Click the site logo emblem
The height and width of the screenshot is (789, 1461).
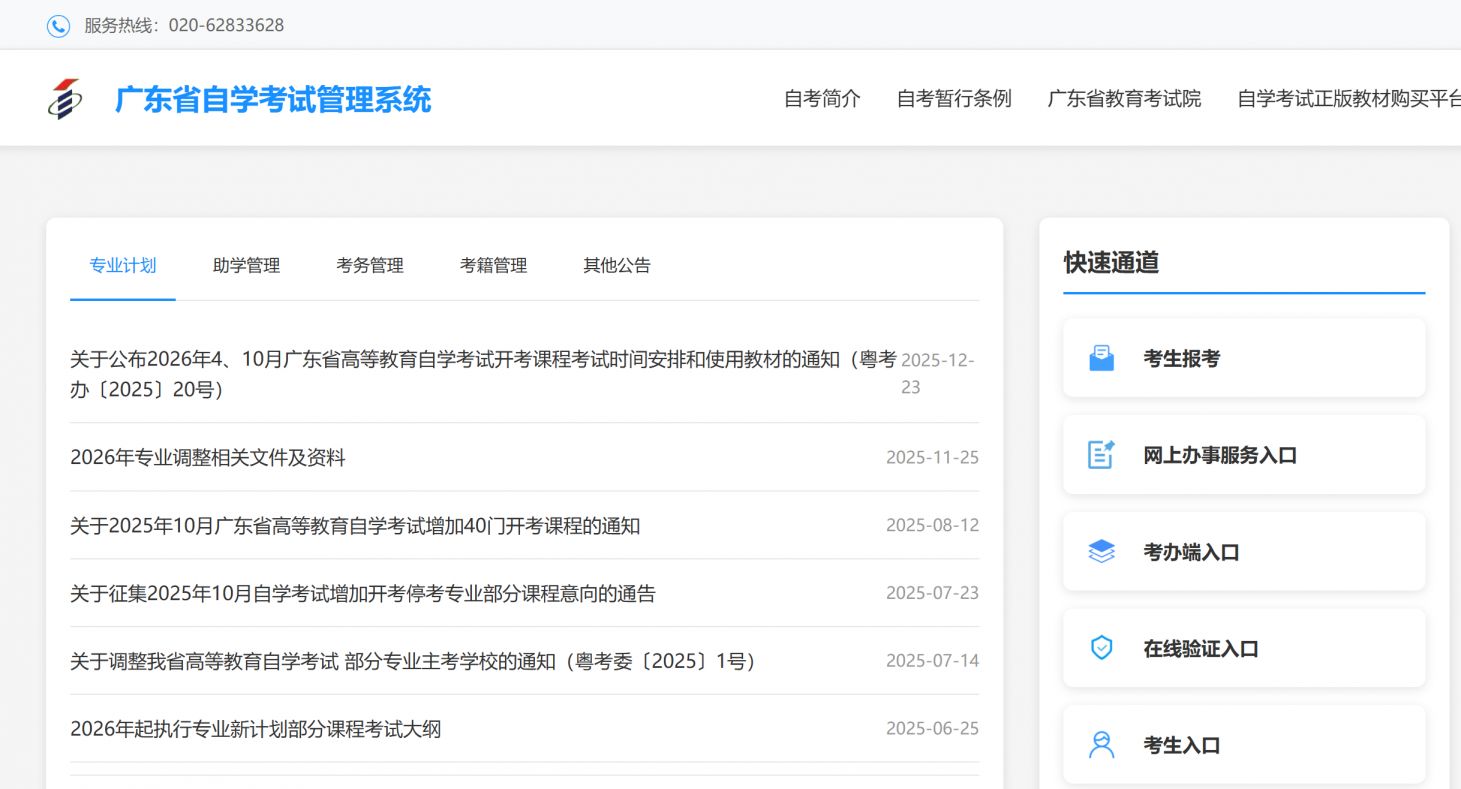pyautogui.click(x=65, y=99)
